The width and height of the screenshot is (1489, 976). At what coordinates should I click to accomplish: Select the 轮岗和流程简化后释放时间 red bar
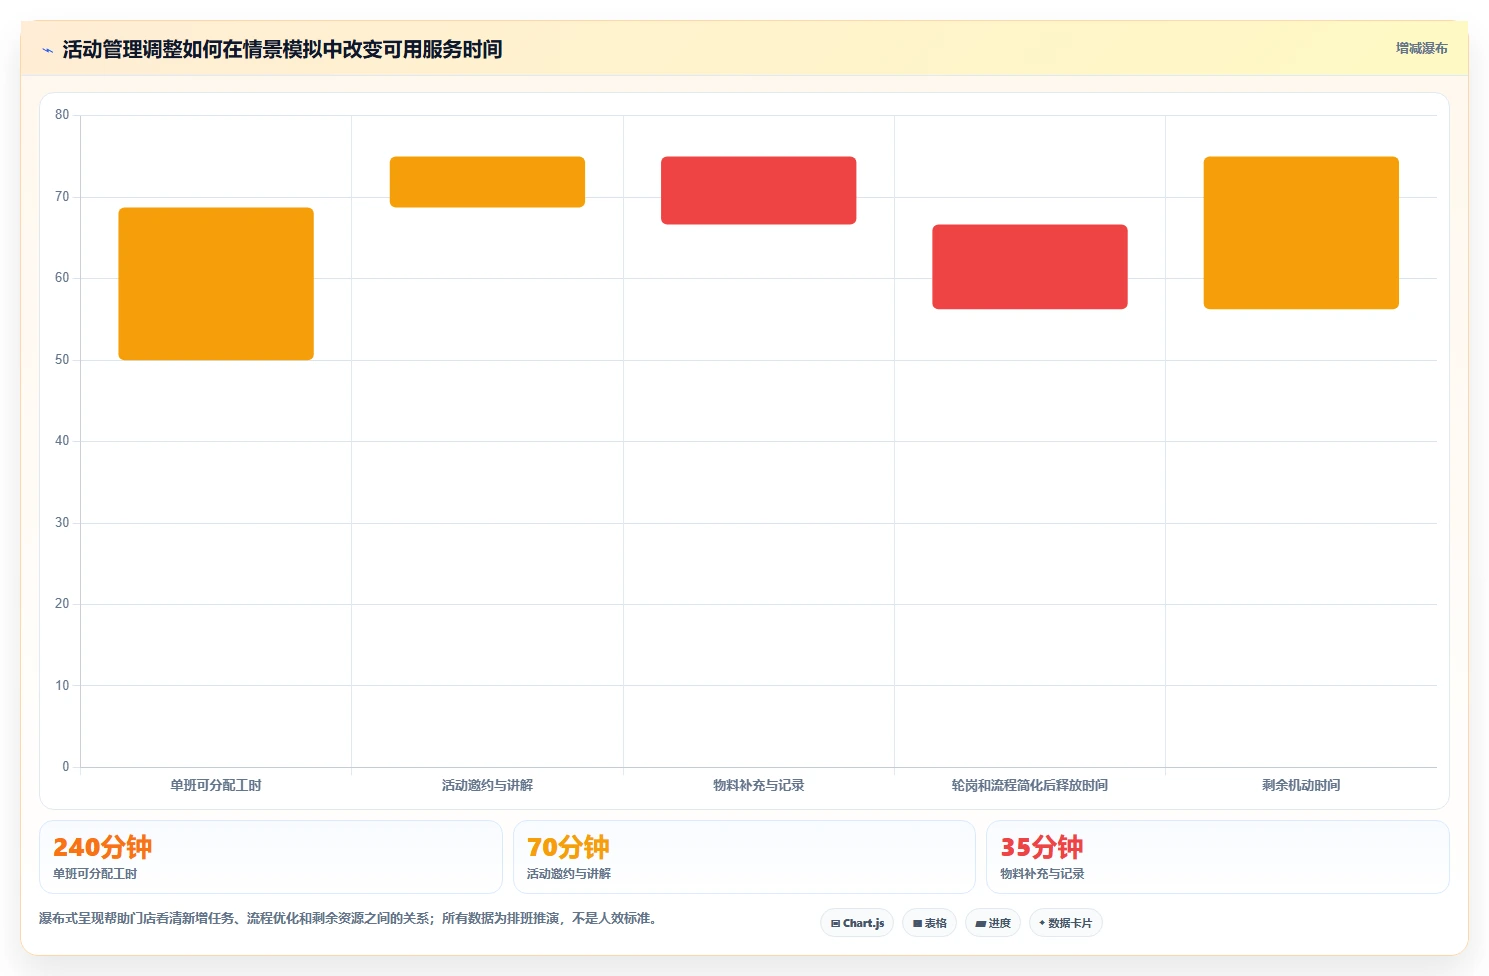click(1030, 267)
